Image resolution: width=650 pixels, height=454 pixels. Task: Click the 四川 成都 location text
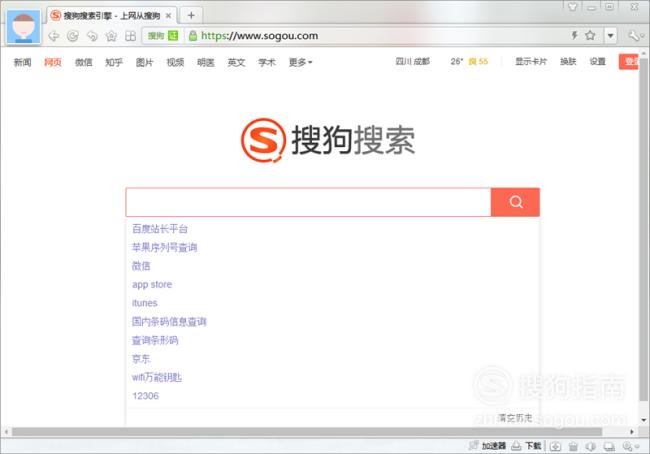pyautogui.click(x=412, y=62)
